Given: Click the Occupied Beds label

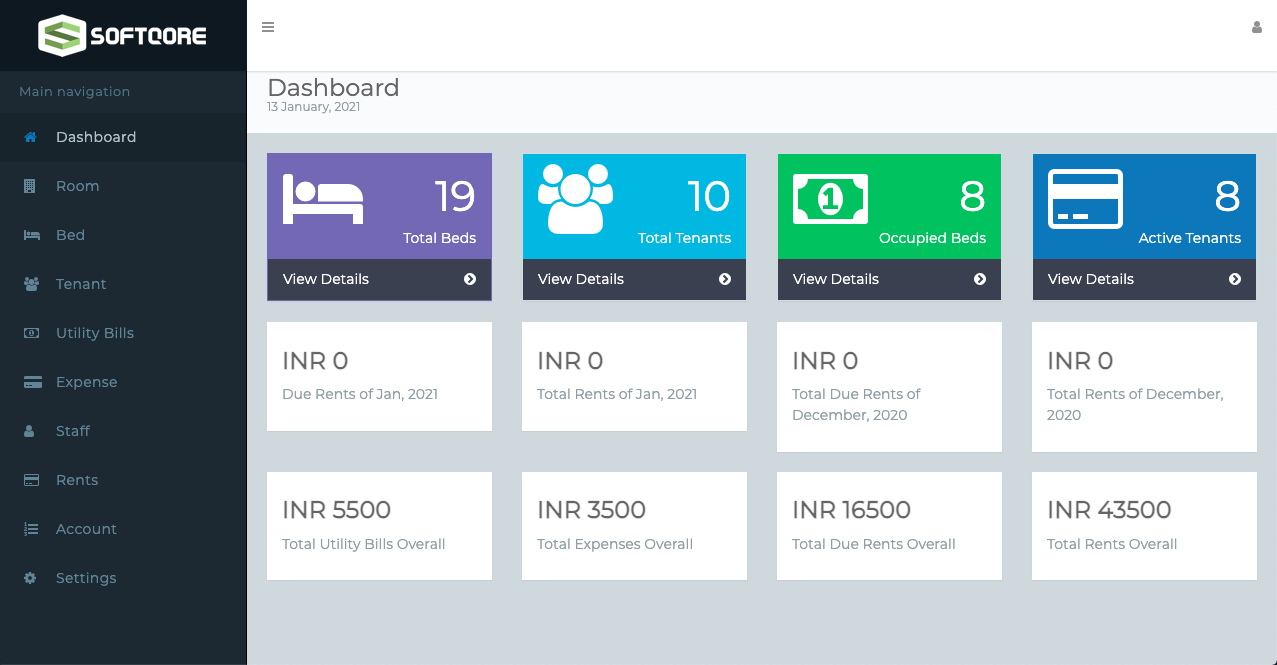Looking at the screenshot, I should pos(932,238).
